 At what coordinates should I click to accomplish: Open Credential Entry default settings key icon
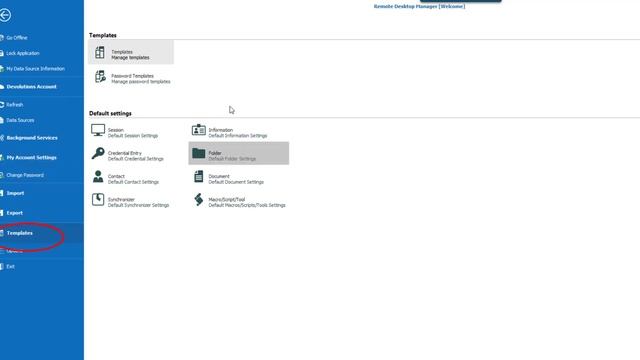[x=98, y=153]
